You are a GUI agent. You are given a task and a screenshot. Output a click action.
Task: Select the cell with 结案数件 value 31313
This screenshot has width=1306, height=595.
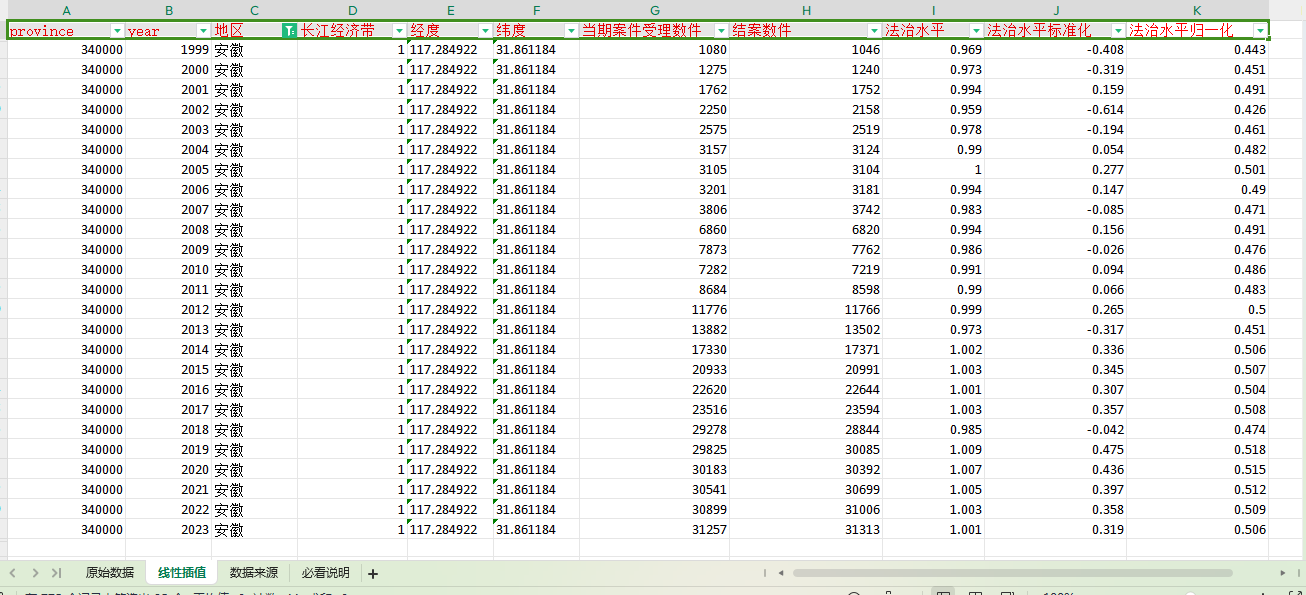pyautogui.click(x=806, y=530)
